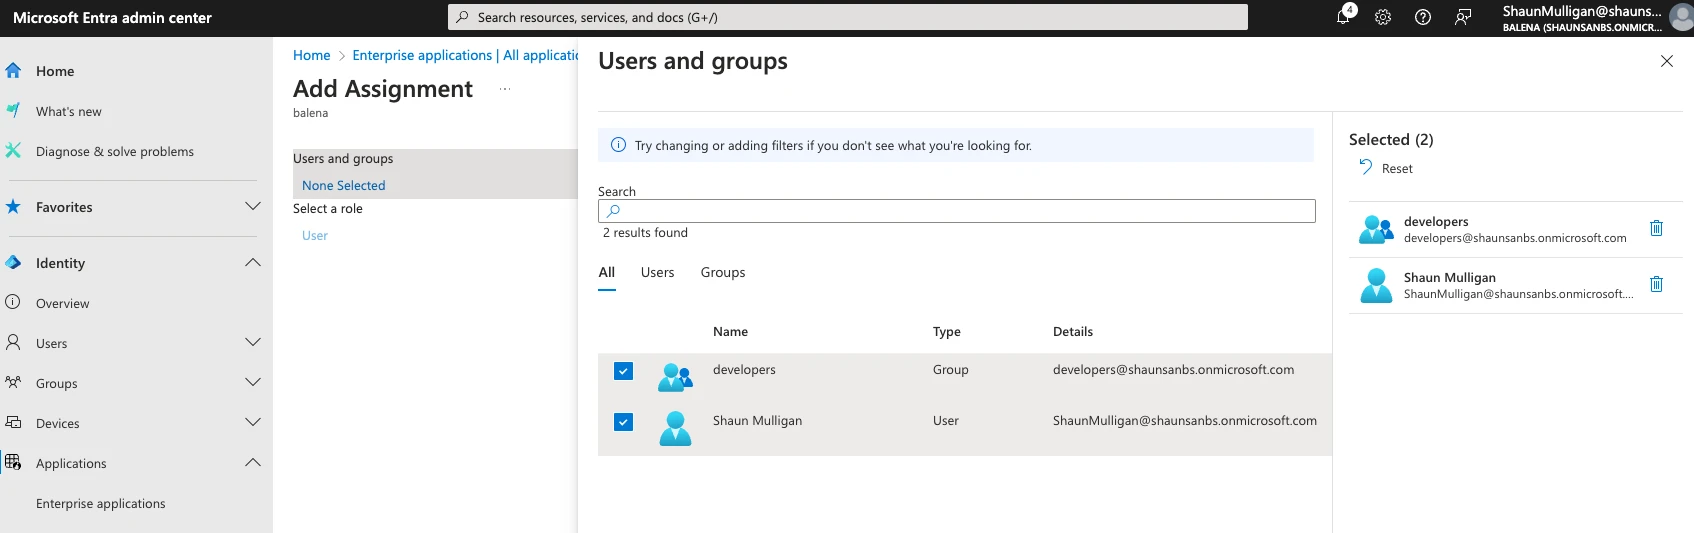The width and height of the screenshot is (1694, 533).
Task: Switch to the Groups filter tab
Action: (722, 272)
